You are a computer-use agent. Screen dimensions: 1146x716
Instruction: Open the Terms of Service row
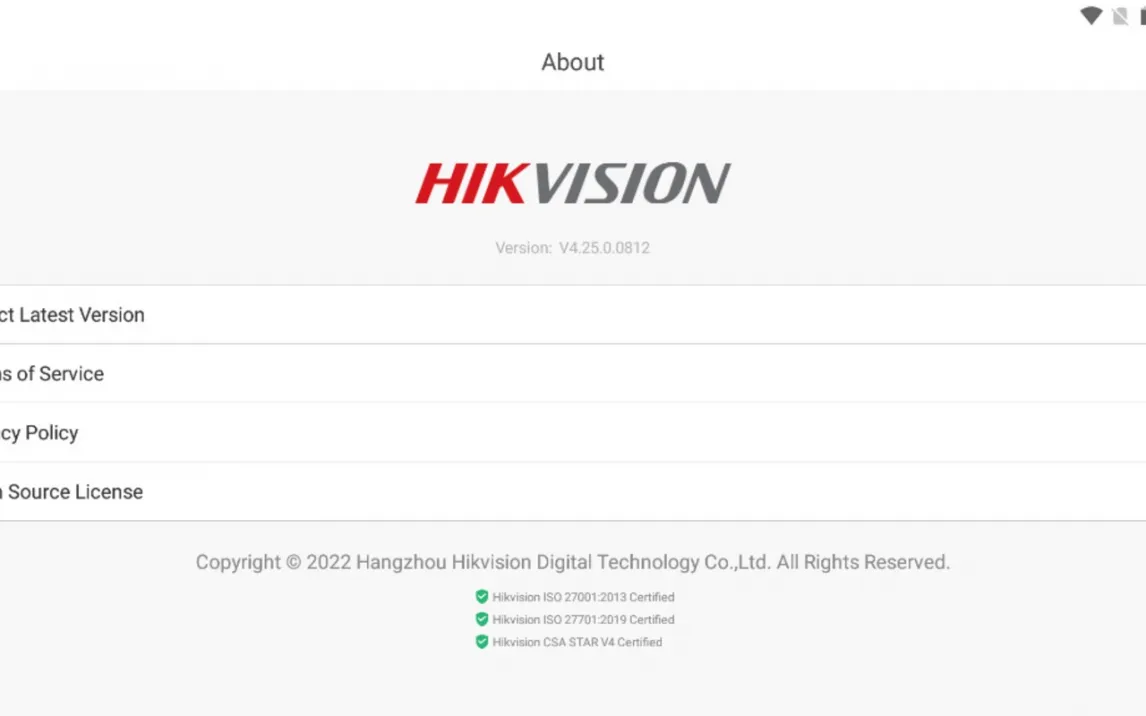pyautogui.click(x=52, y=374)
